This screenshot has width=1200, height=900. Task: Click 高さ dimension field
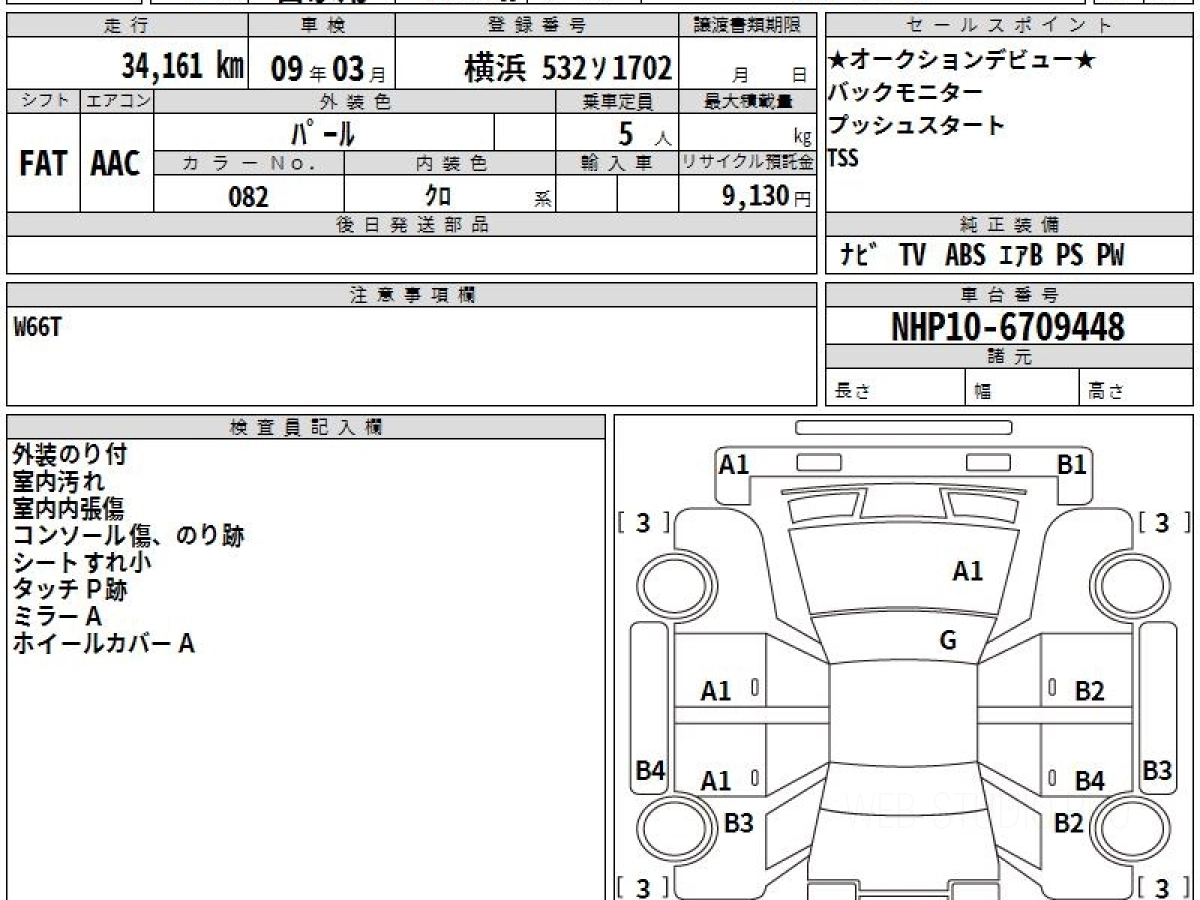tap(1137, 389)
